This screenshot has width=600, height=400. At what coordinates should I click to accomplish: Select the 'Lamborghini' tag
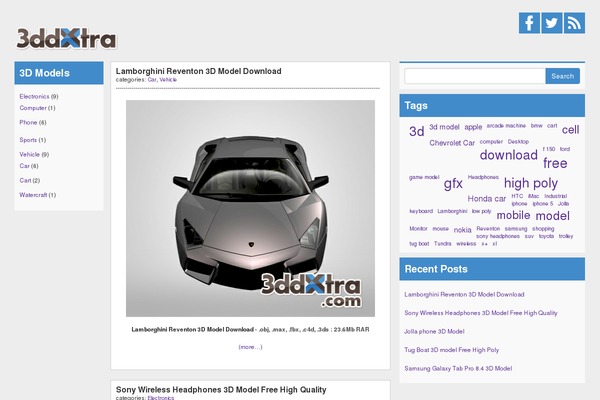[x=452, y=211]
